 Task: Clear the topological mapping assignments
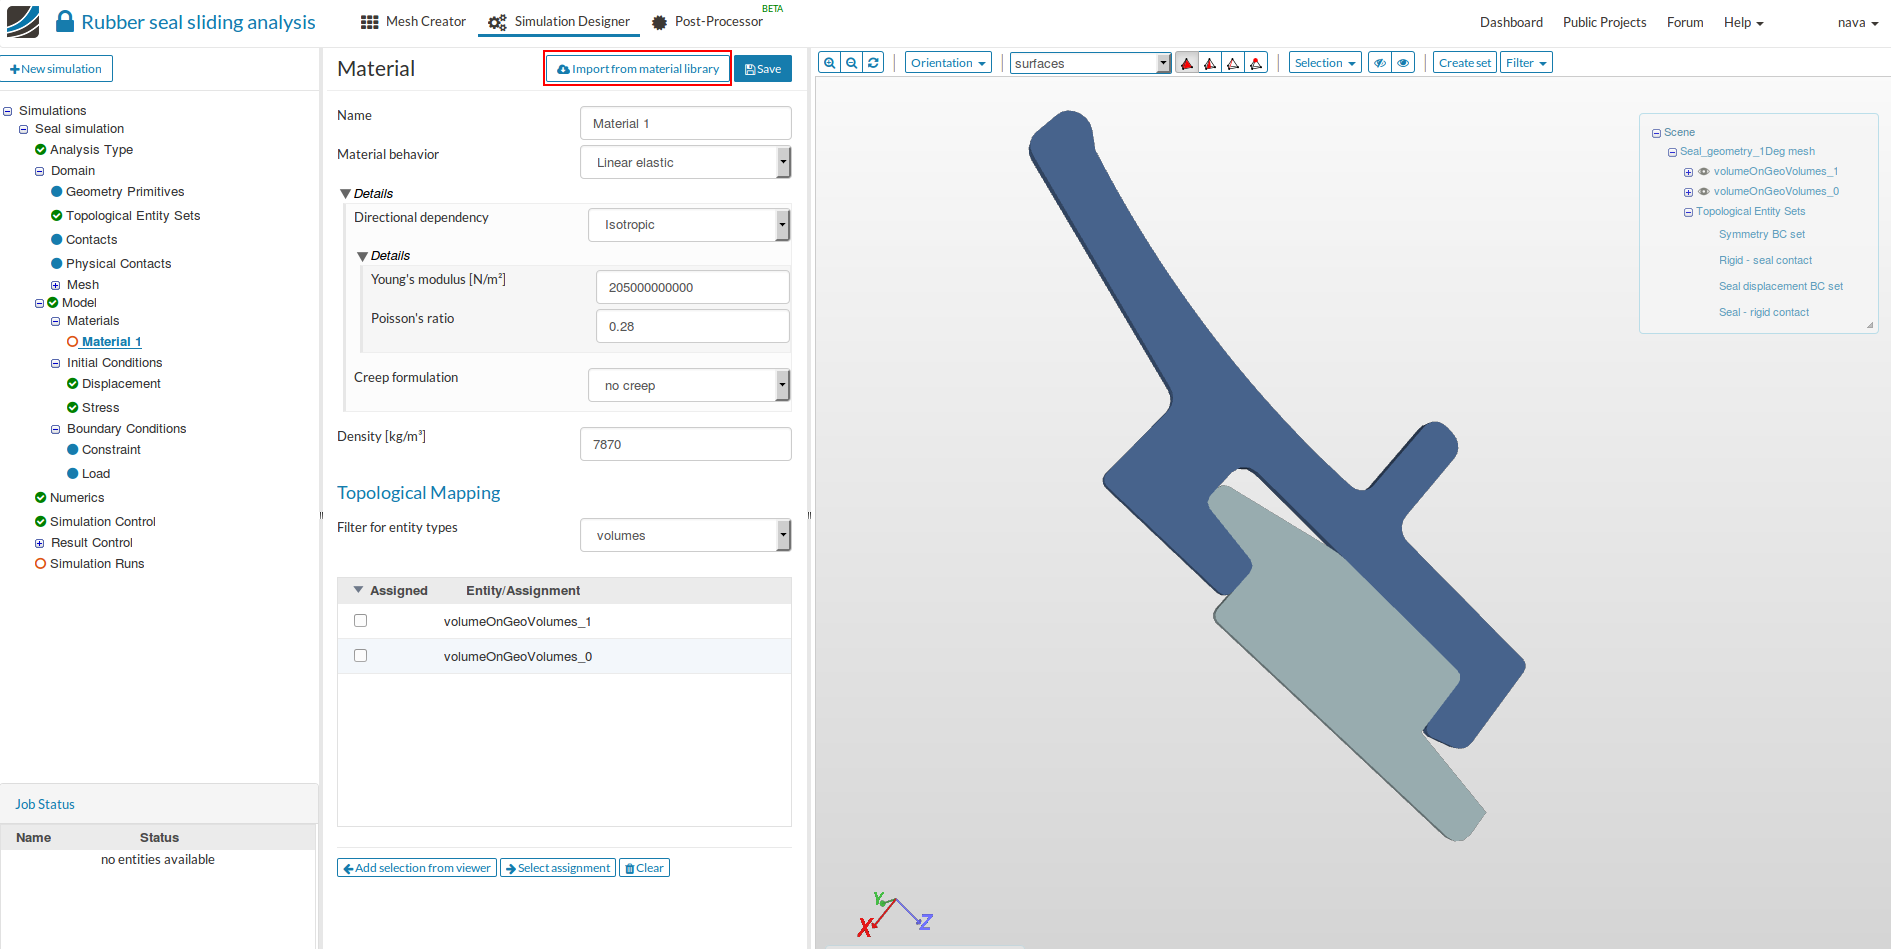click(x=644, y=868)
